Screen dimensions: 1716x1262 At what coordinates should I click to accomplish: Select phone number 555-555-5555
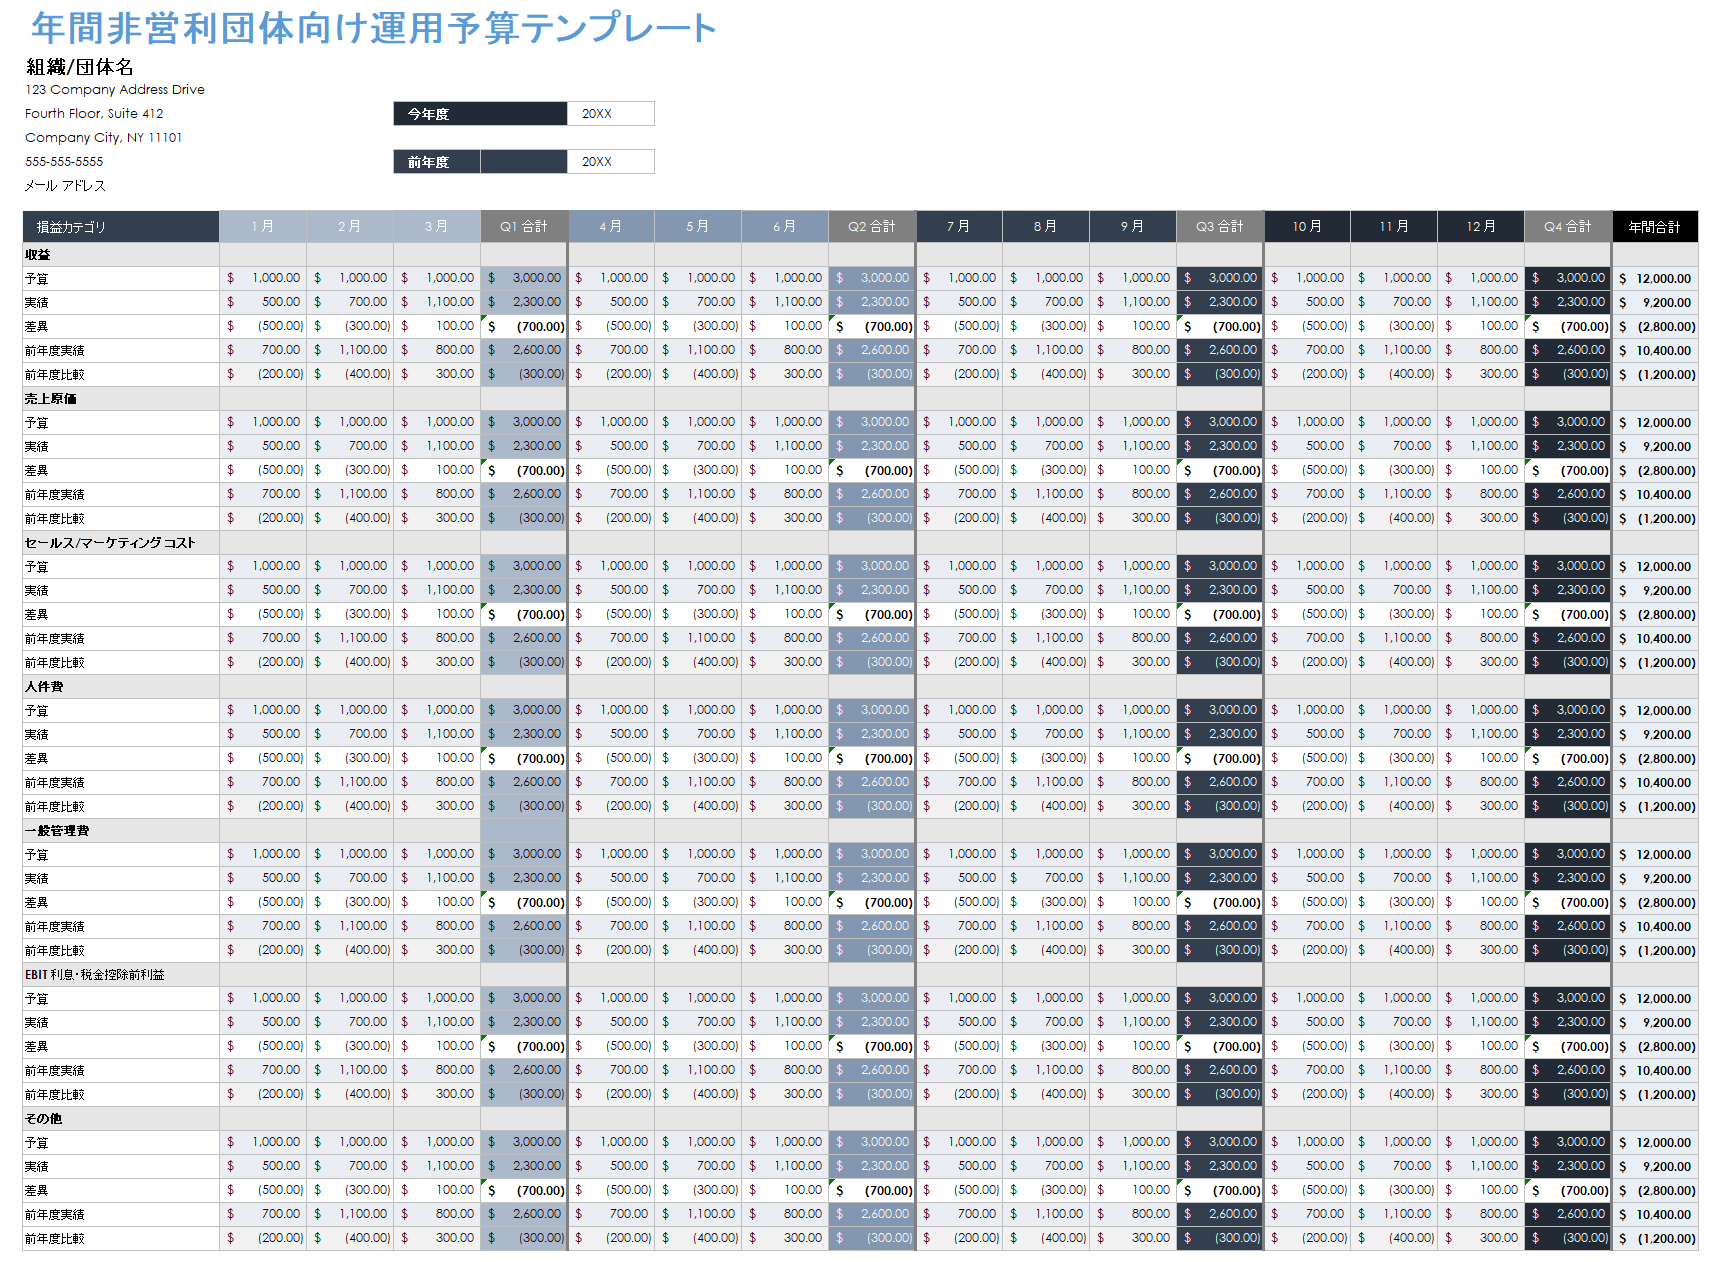[x=64, y=161]
